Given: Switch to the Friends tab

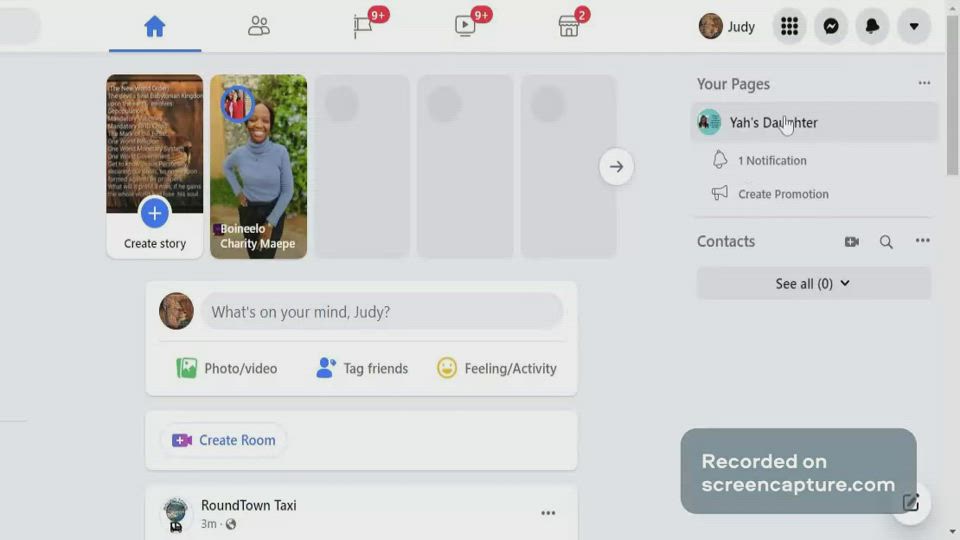Looking at the screenshot, I should pyautogui.click(x=259, y=27).
